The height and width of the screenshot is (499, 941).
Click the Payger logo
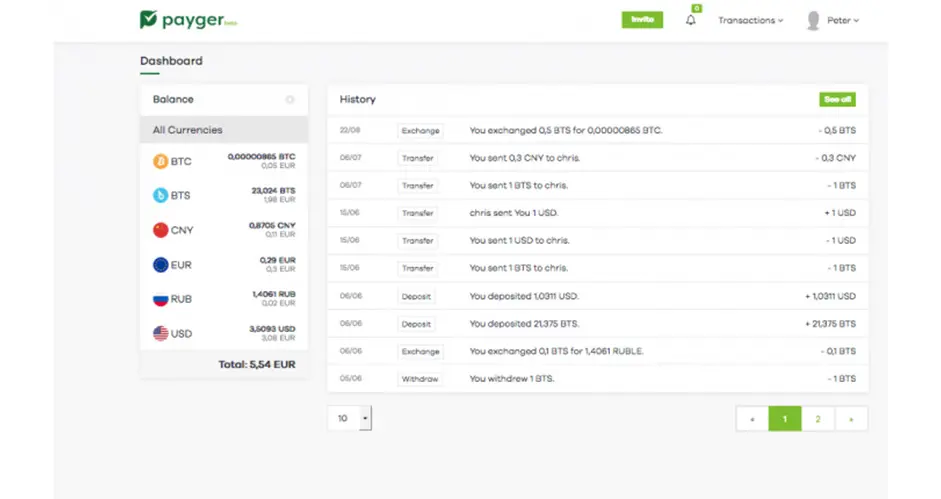coord(188,20)
